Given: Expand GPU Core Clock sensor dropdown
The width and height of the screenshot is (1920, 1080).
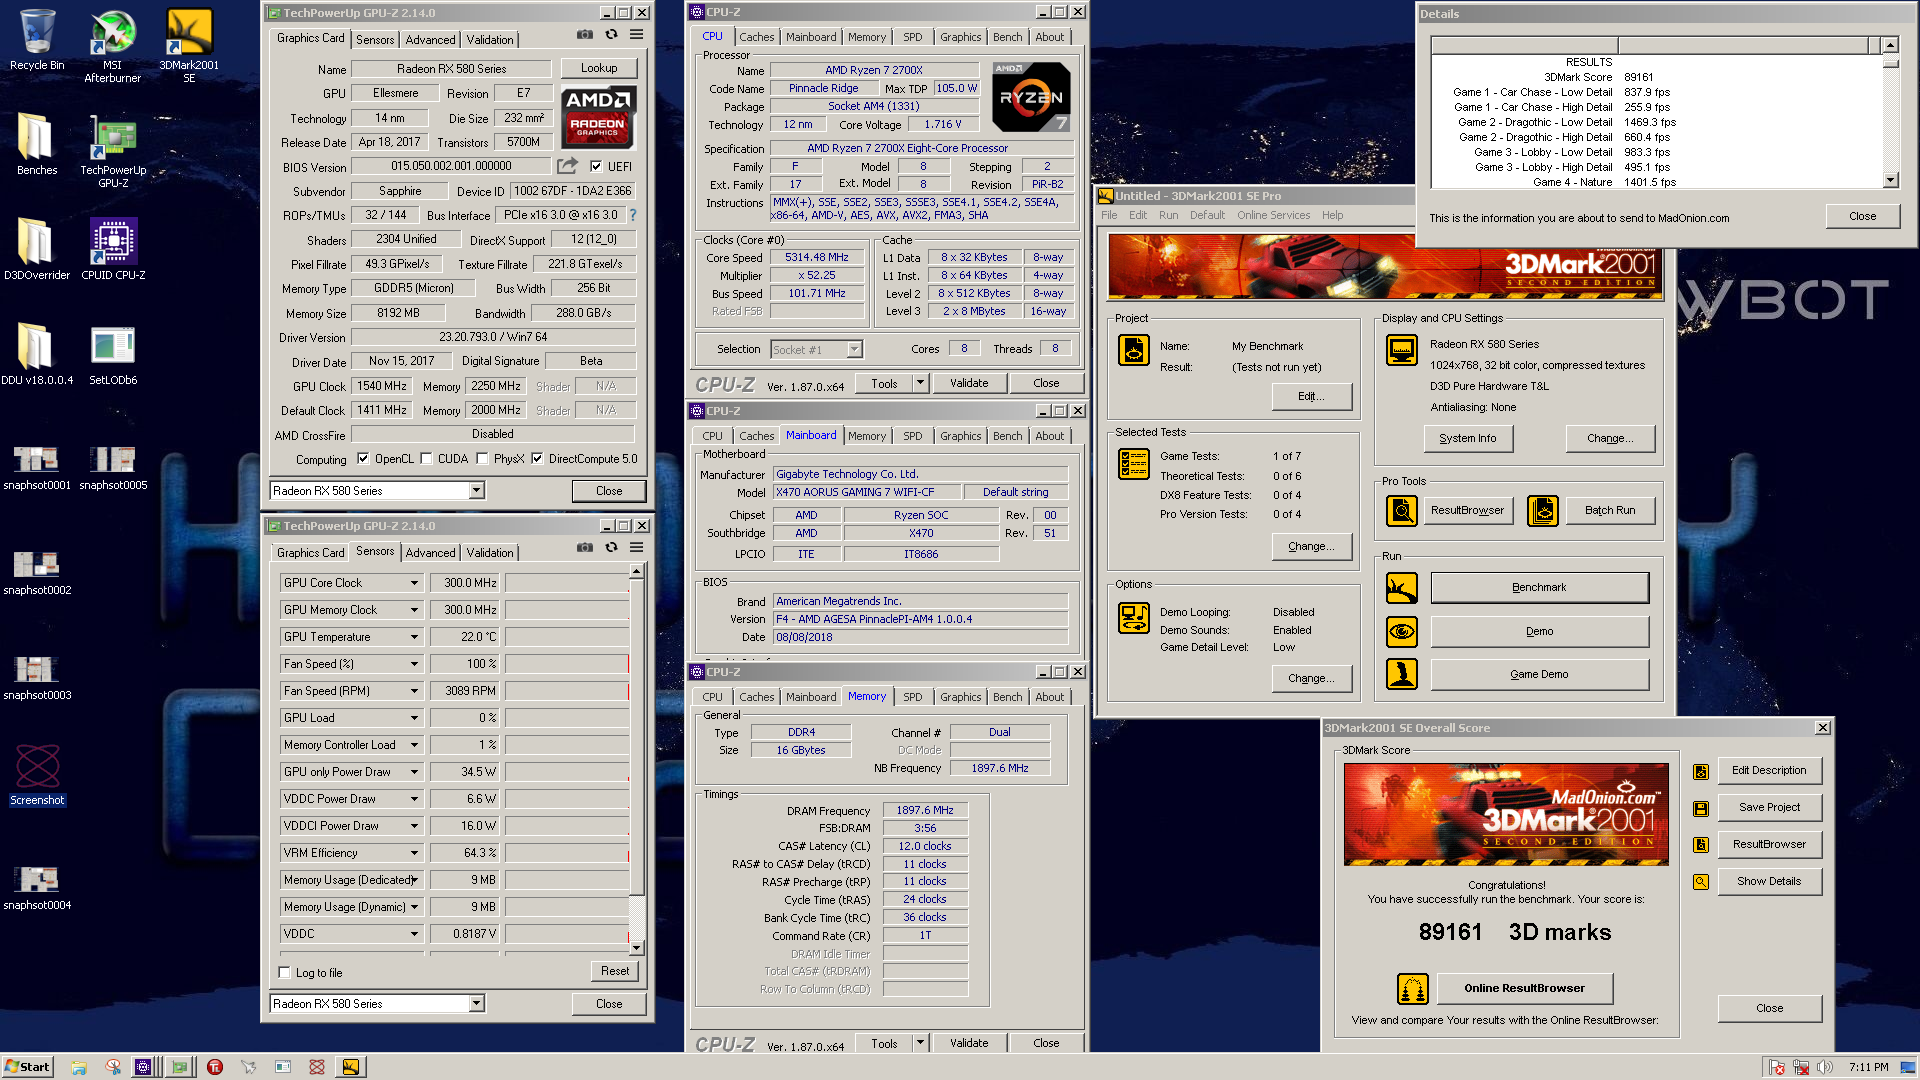Looking at the screenshot, I should [x=414, y=583].
